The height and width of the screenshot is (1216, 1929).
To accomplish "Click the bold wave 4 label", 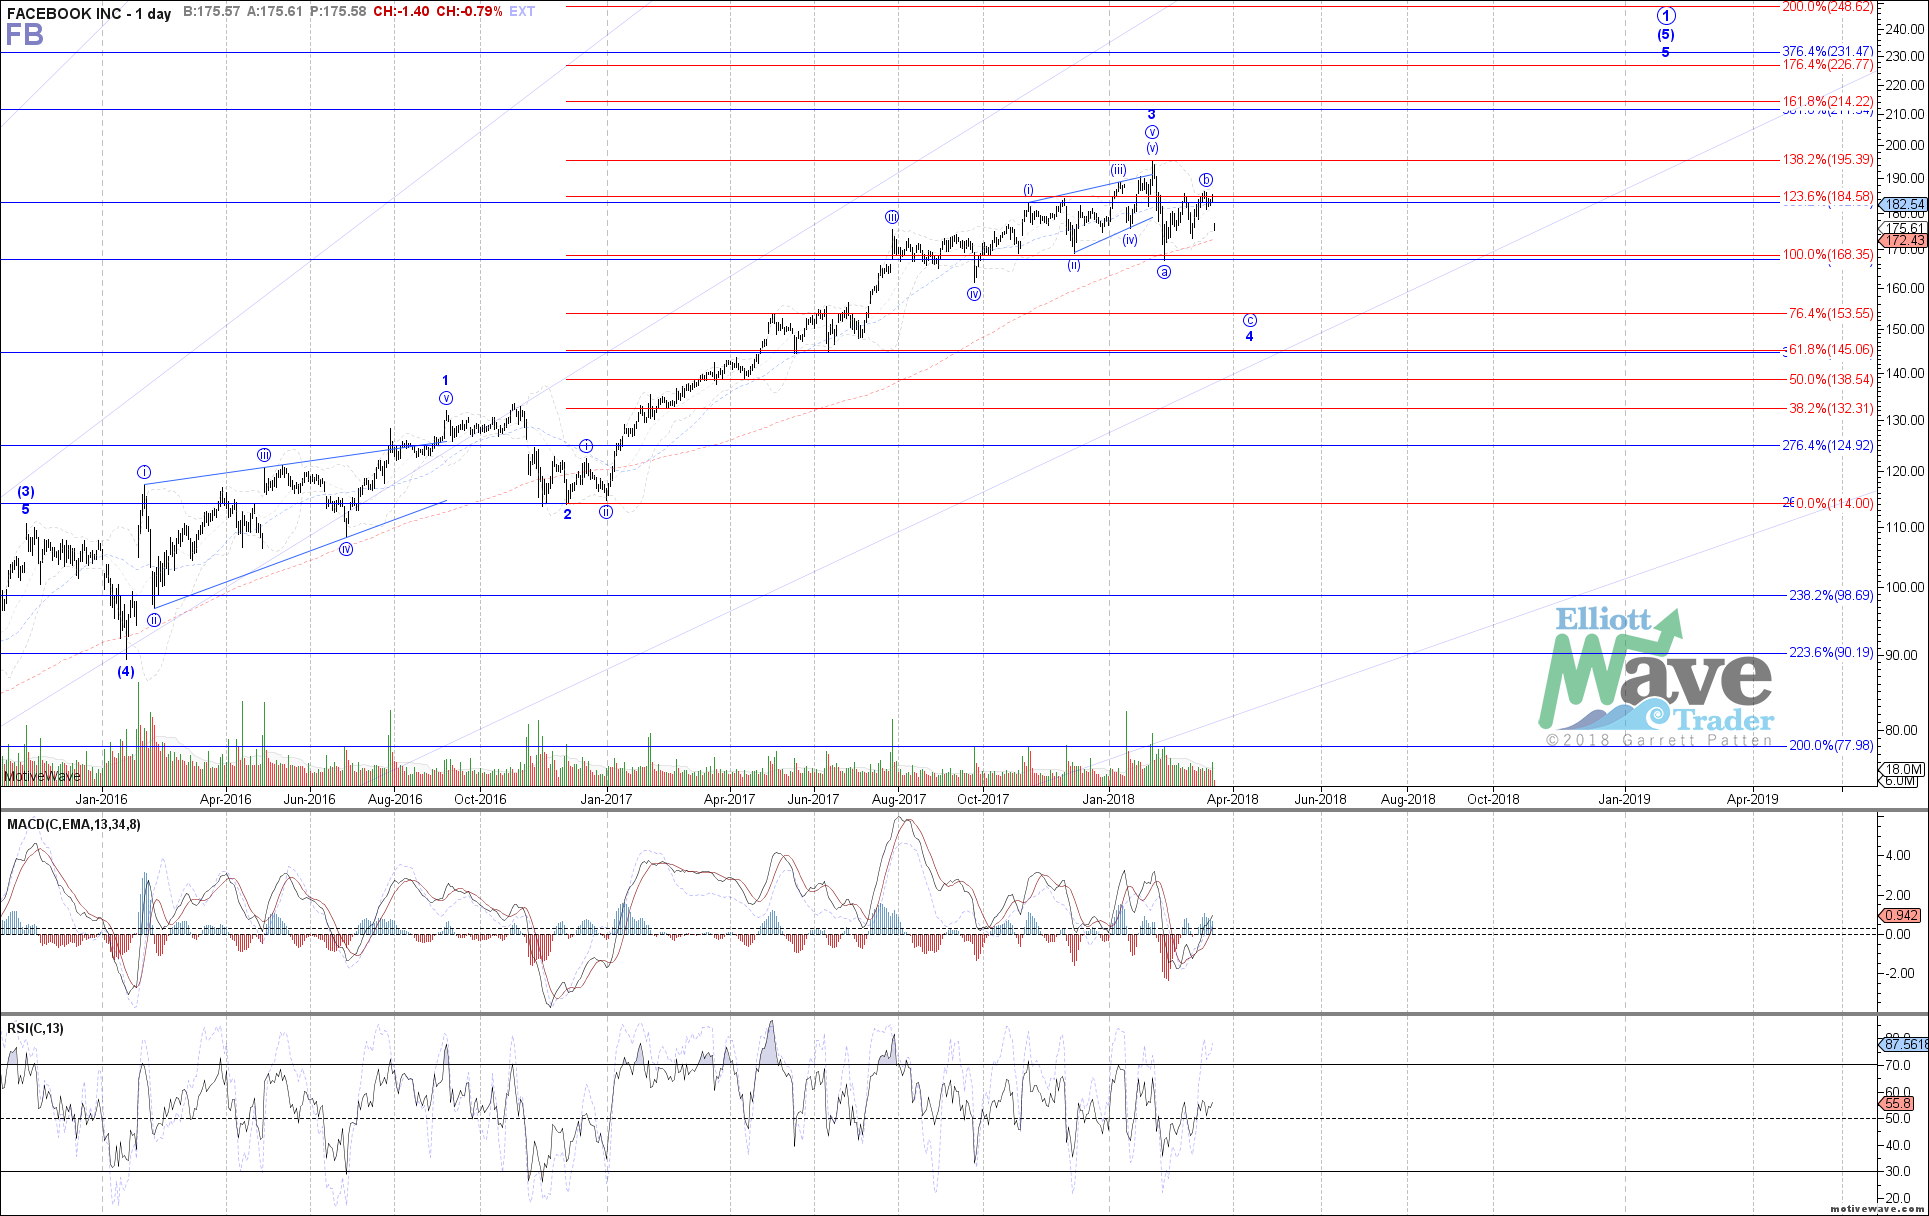I will (x=1250, y=337).
